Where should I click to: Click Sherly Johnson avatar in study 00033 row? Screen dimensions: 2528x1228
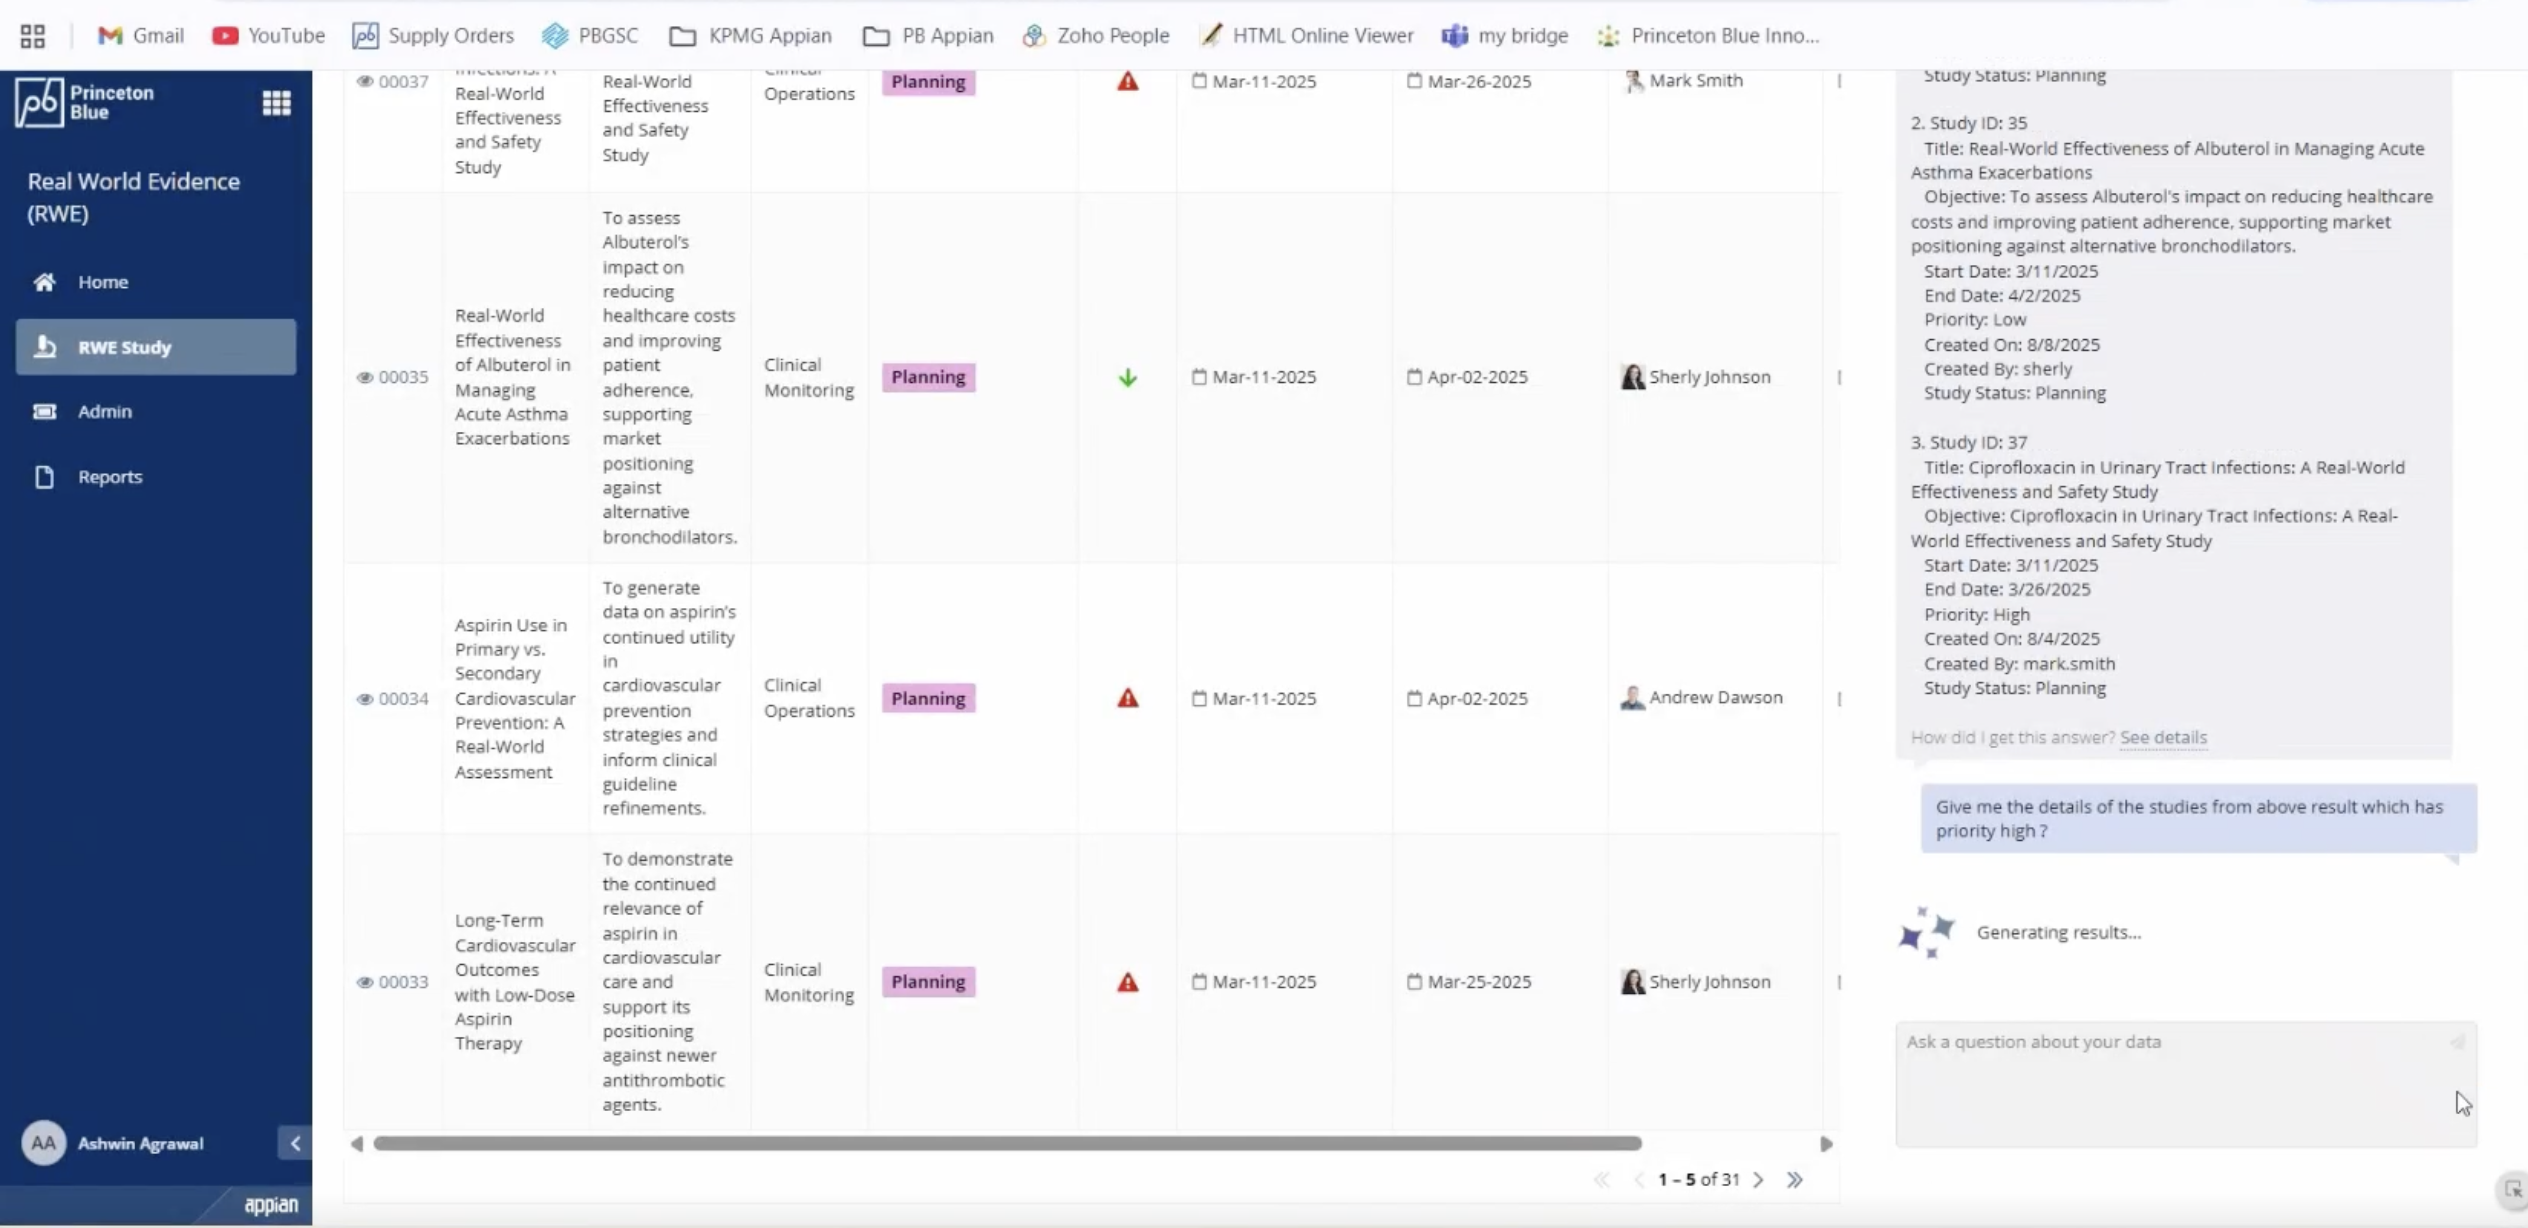pyautogui.click(x=1632, y=982)
